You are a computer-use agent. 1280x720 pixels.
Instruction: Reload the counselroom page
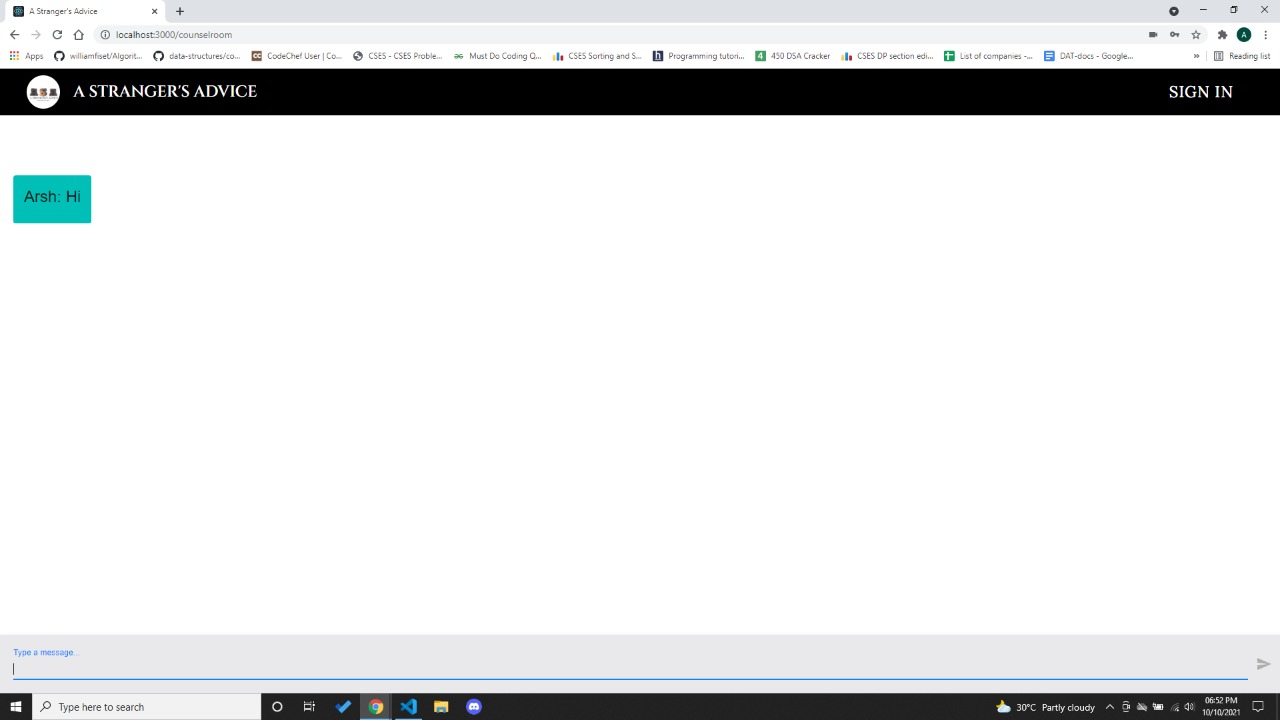click(x=57, y=35)
